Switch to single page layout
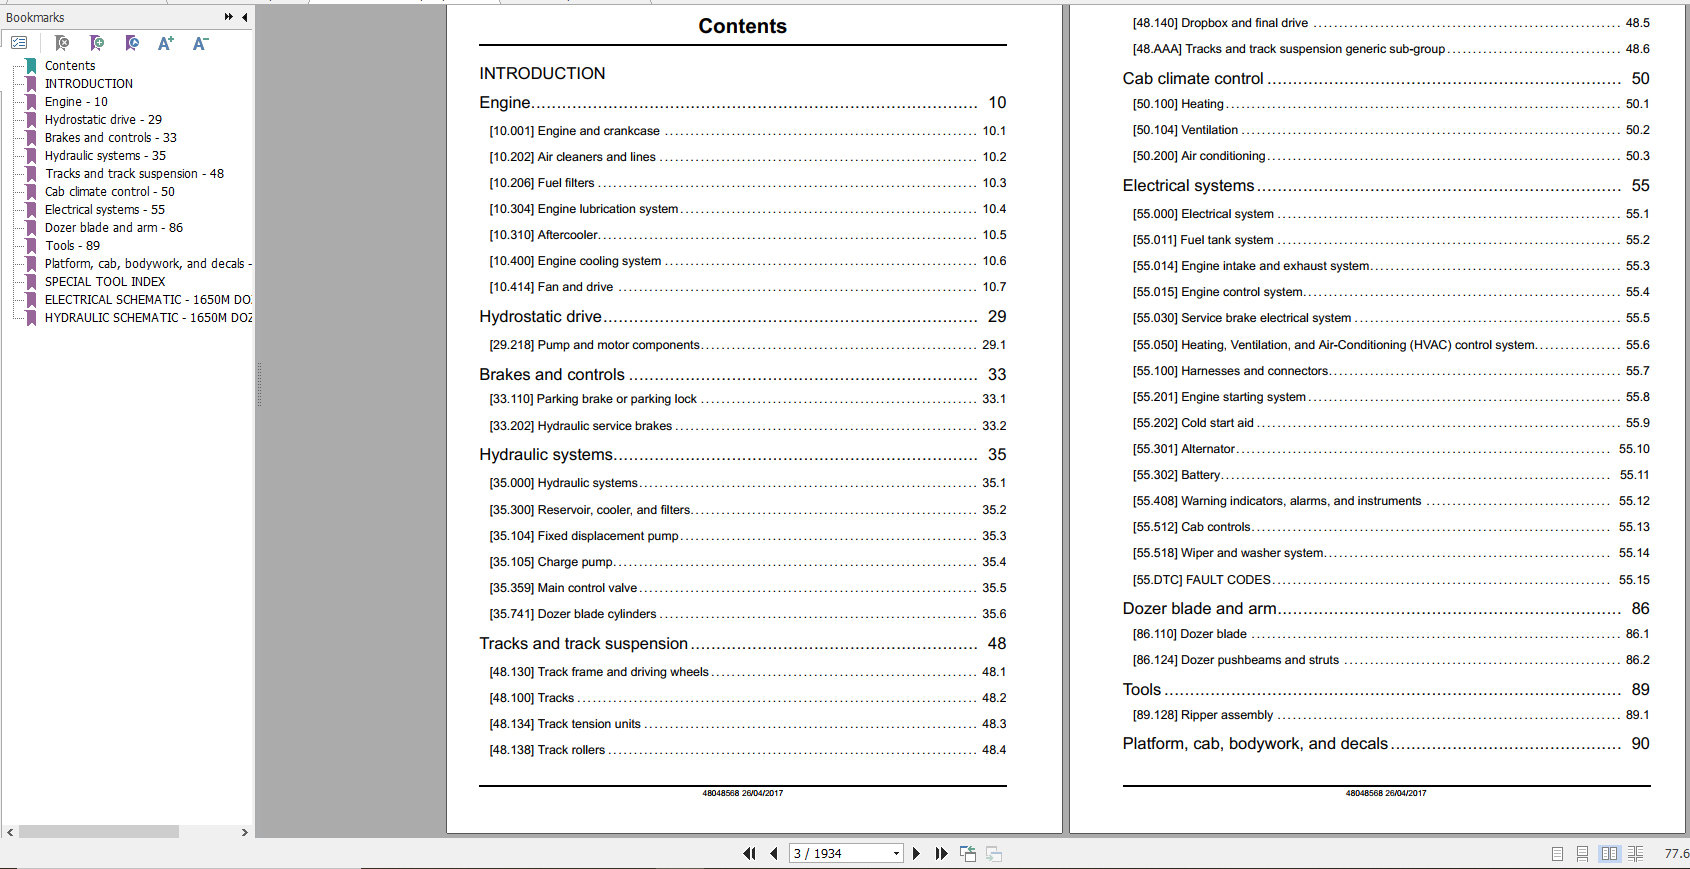 (1557, 853)
